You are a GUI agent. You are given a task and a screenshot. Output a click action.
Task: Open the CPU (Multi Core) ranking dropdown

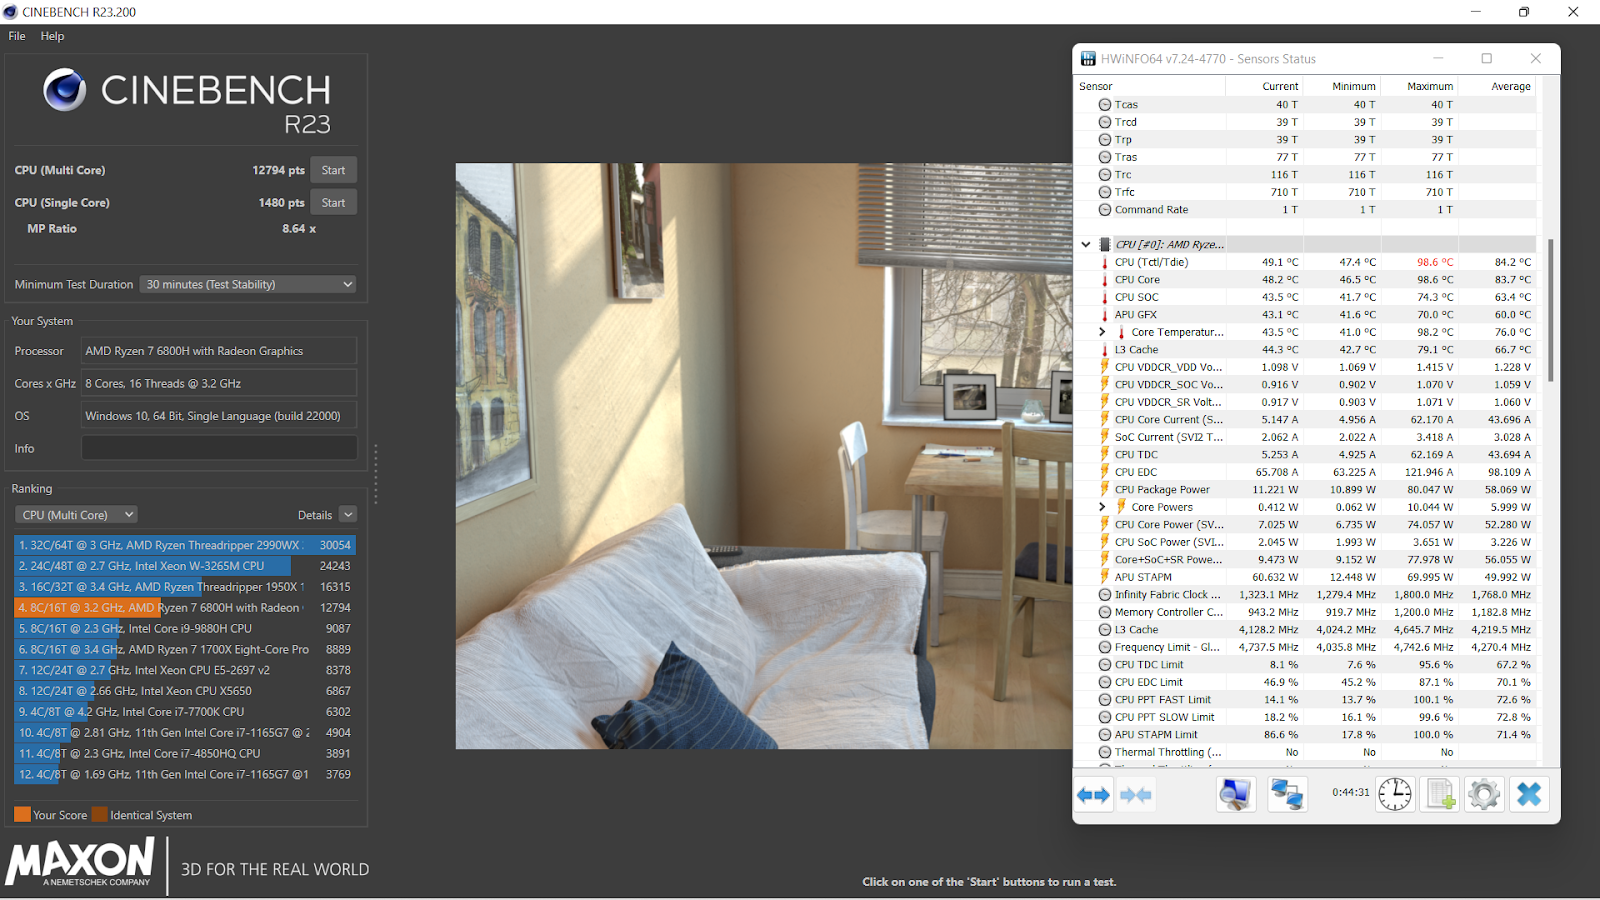[76, 515]
